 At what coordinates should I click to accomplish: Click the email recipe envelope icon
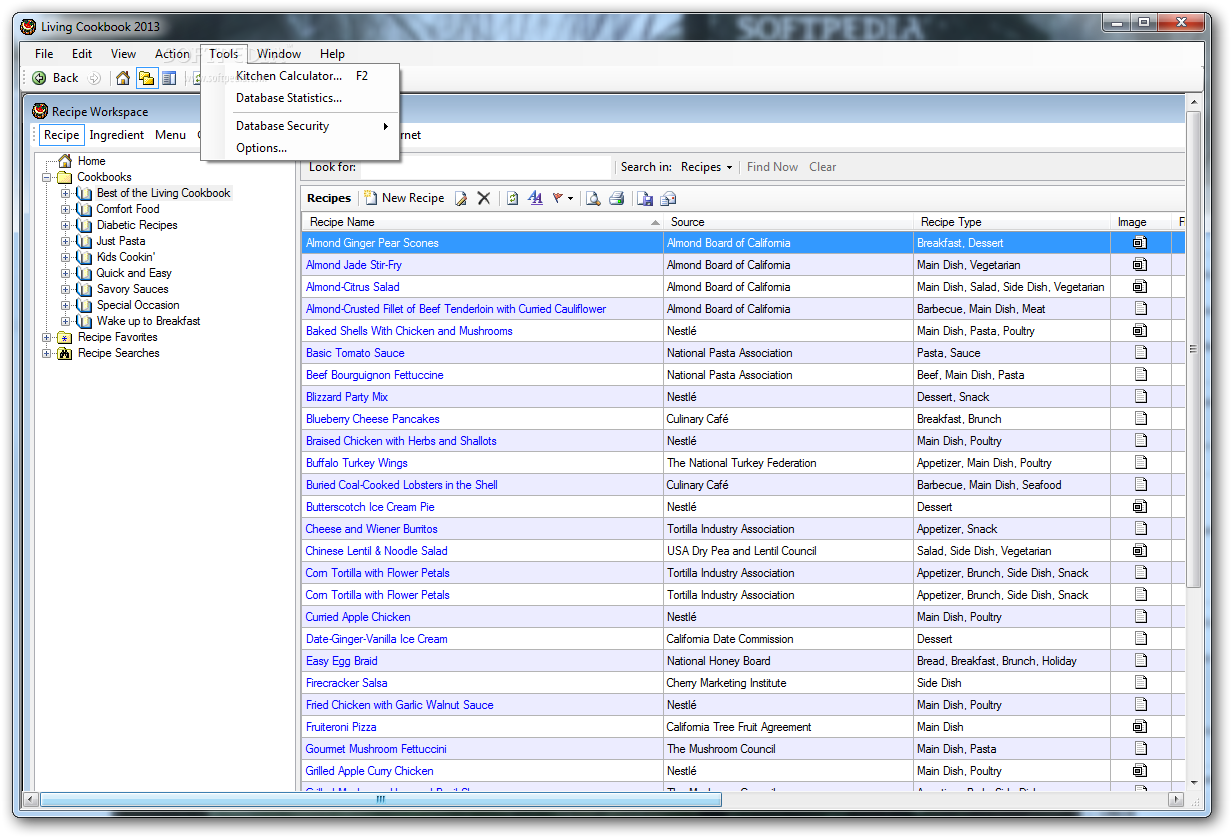pyautogui.click(x=669, y=198)
